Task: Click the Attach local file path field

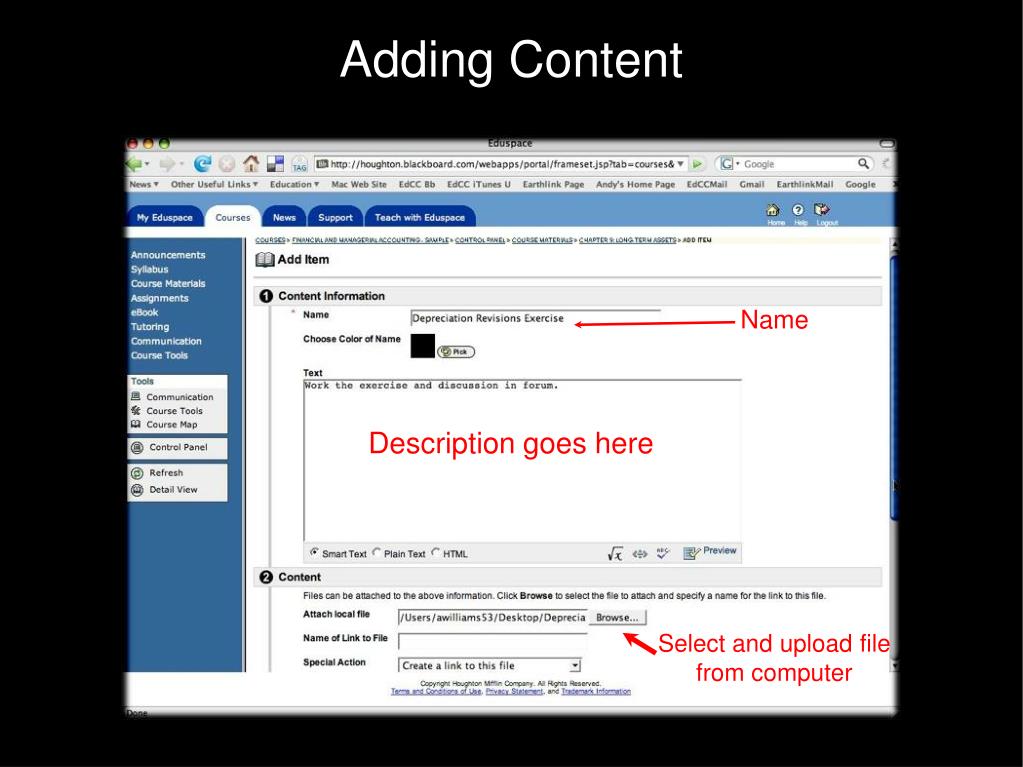Action: 493,618
